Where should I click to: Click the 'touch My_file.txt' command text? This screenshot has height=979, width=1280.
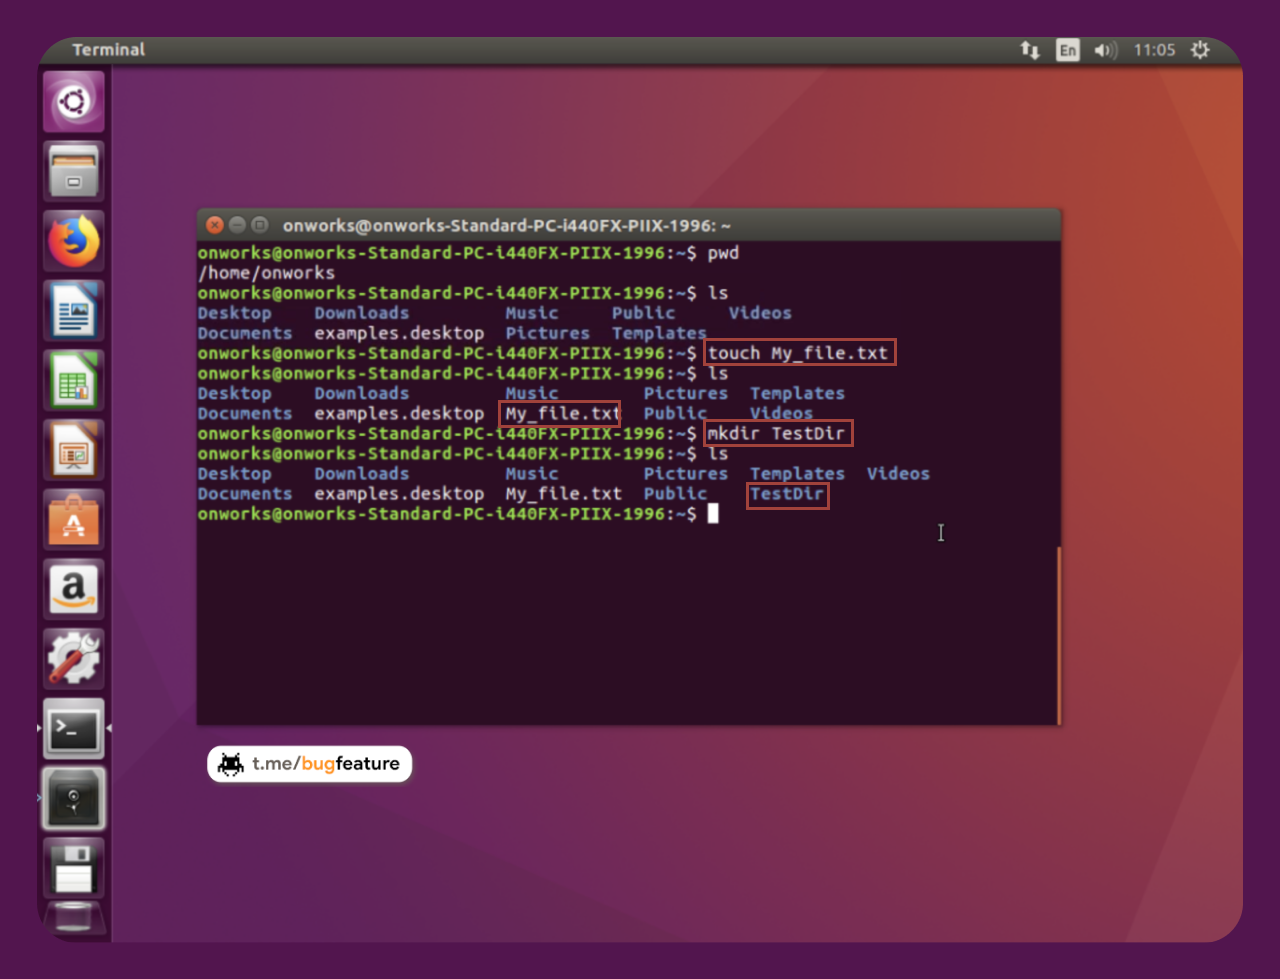click(798, 353)
